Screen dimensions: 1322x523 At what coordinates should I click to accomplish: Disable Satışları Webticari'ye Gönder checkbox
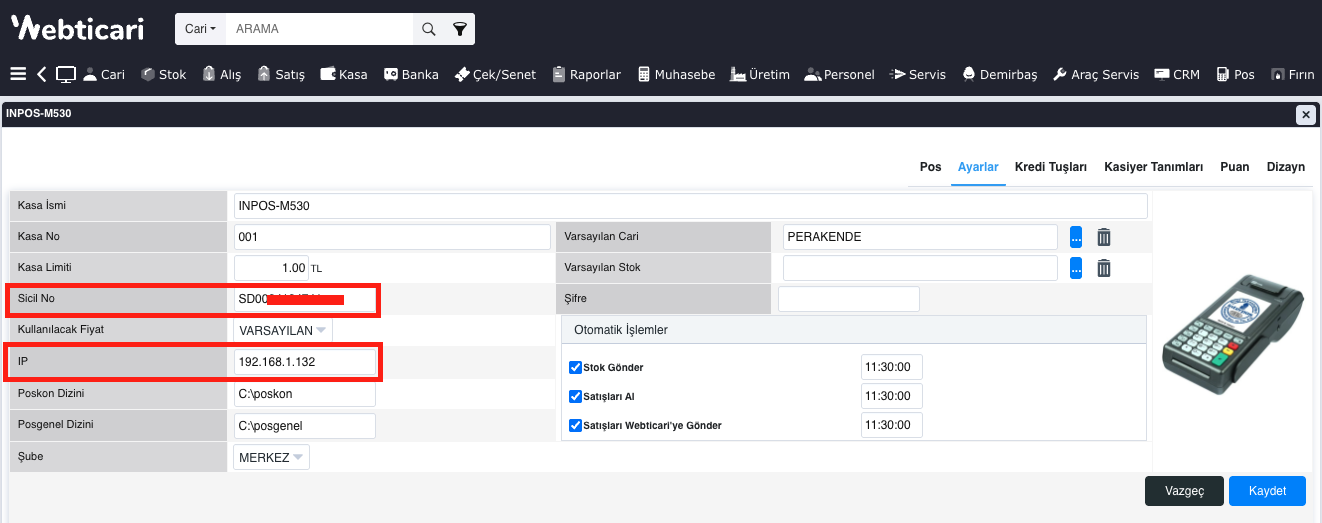pos(575,425)
